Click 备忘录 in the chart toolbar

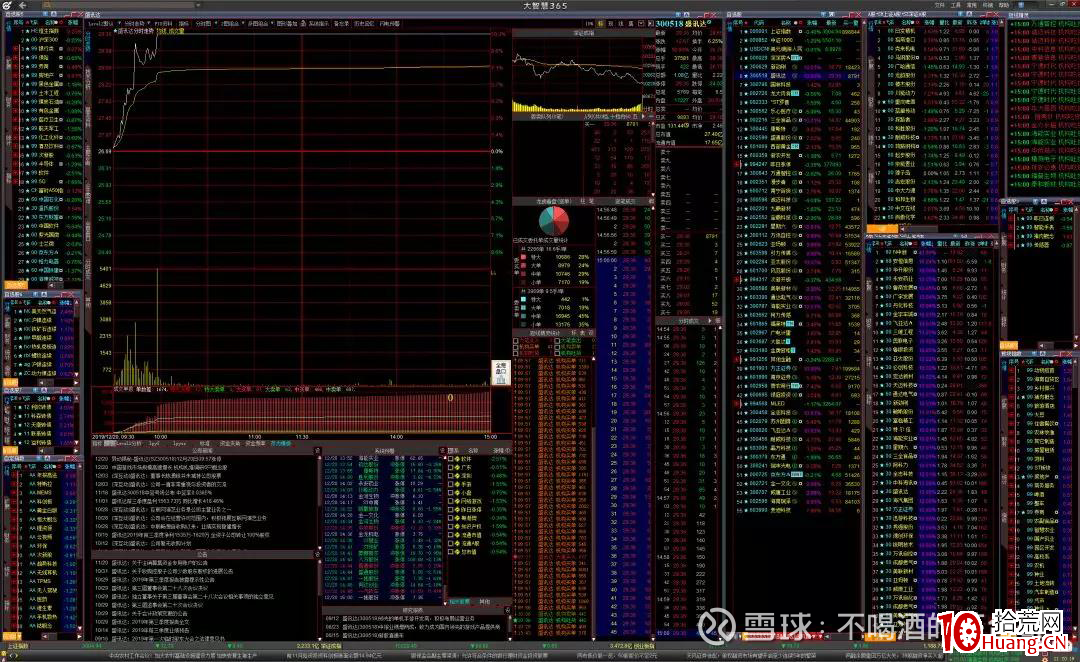[341, 23]
